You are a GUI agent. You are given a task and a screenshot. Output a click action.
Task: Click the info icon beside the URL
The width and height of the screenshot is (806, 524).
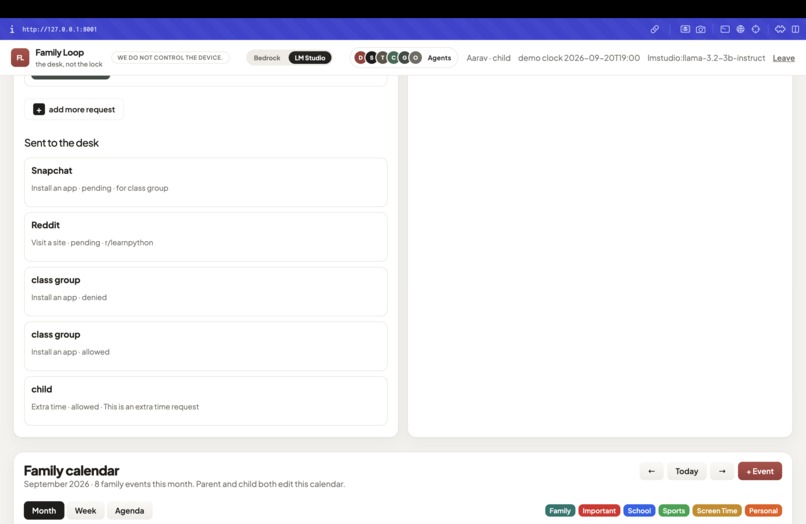(x=12, y=29)
